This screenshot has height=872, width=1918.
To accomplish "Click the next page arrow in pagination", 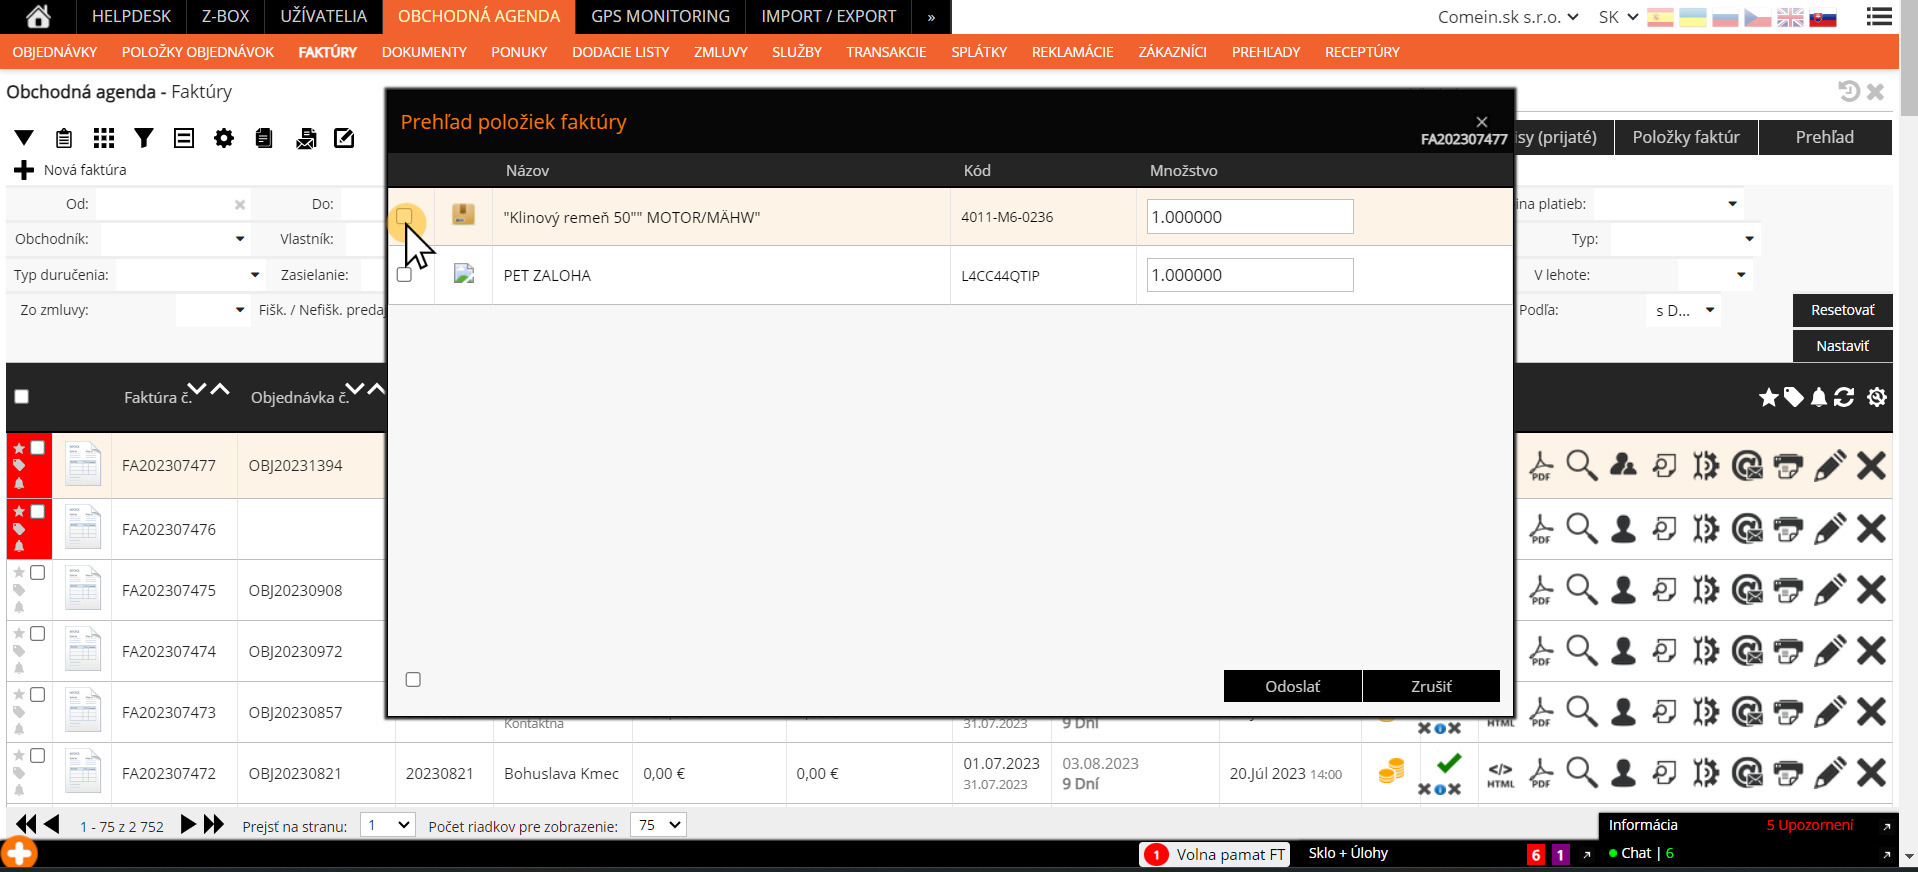I will pyautogui.click(x=188, y=824).
